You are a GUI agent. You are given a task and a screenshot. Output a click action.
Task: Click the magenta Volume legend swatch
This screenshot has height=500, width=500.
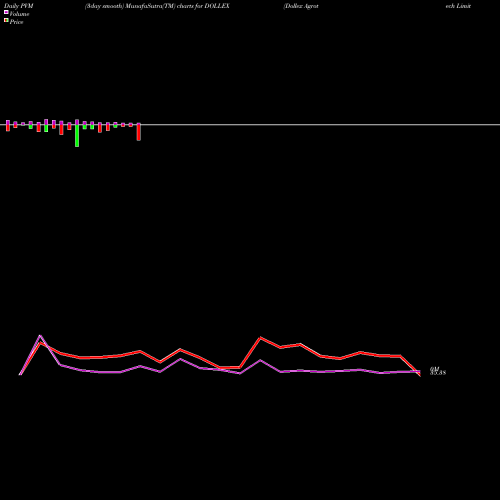6,12
